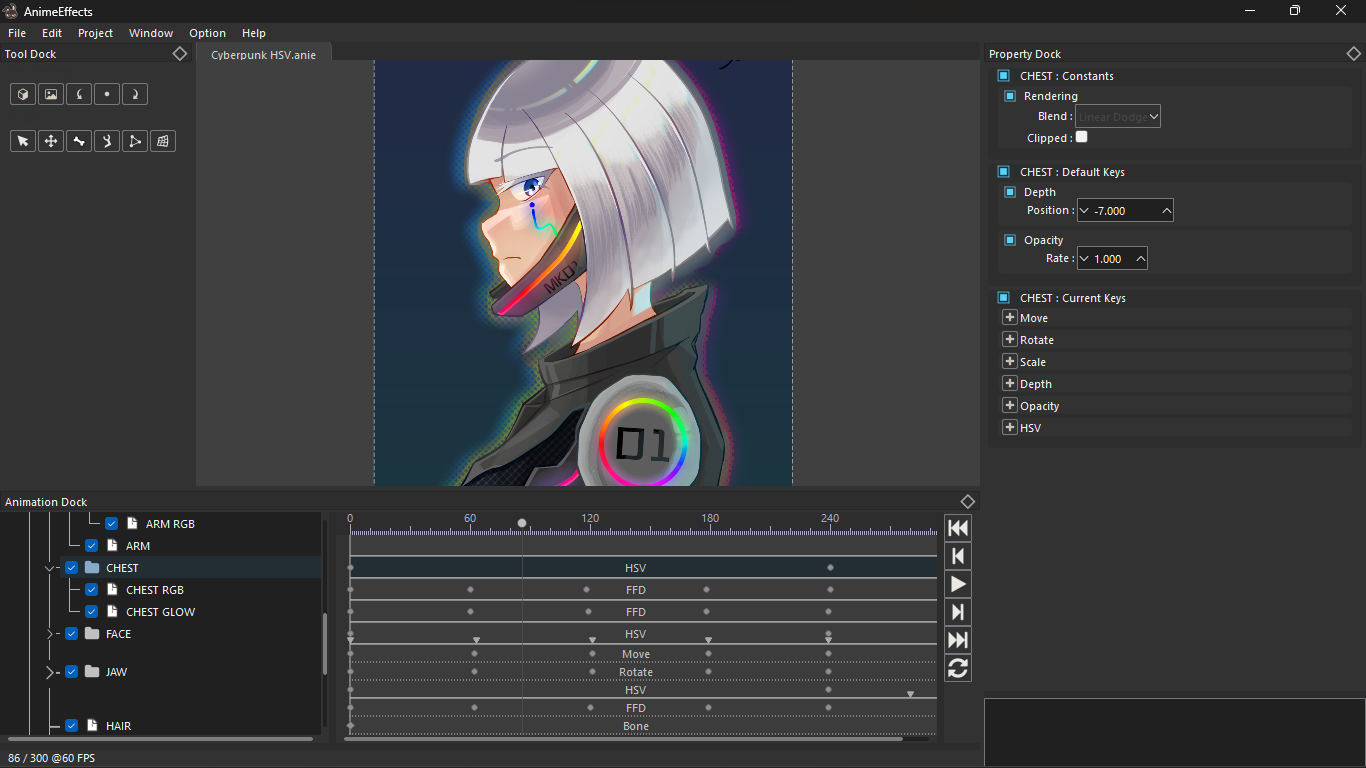Increase the Opacity Rate value
The width and height of the screenshot is (1366, 768).
[x=1140, y=259]
